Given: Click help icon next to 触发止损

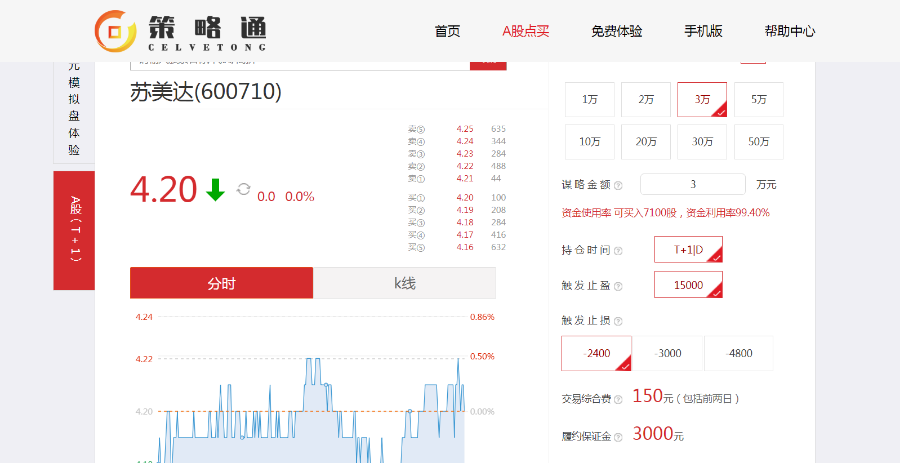Looking at the screenshot, I should [x=618, y=321].
